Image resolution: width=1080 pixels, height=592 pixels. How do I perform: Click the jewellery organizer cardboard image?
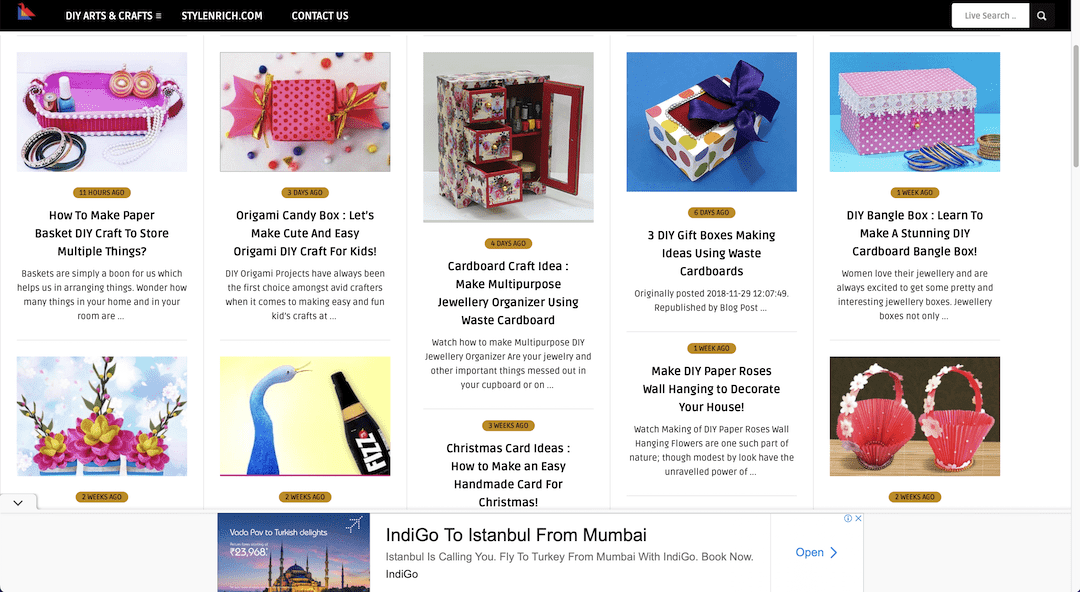pyautogui.click(x=508, y=137)
